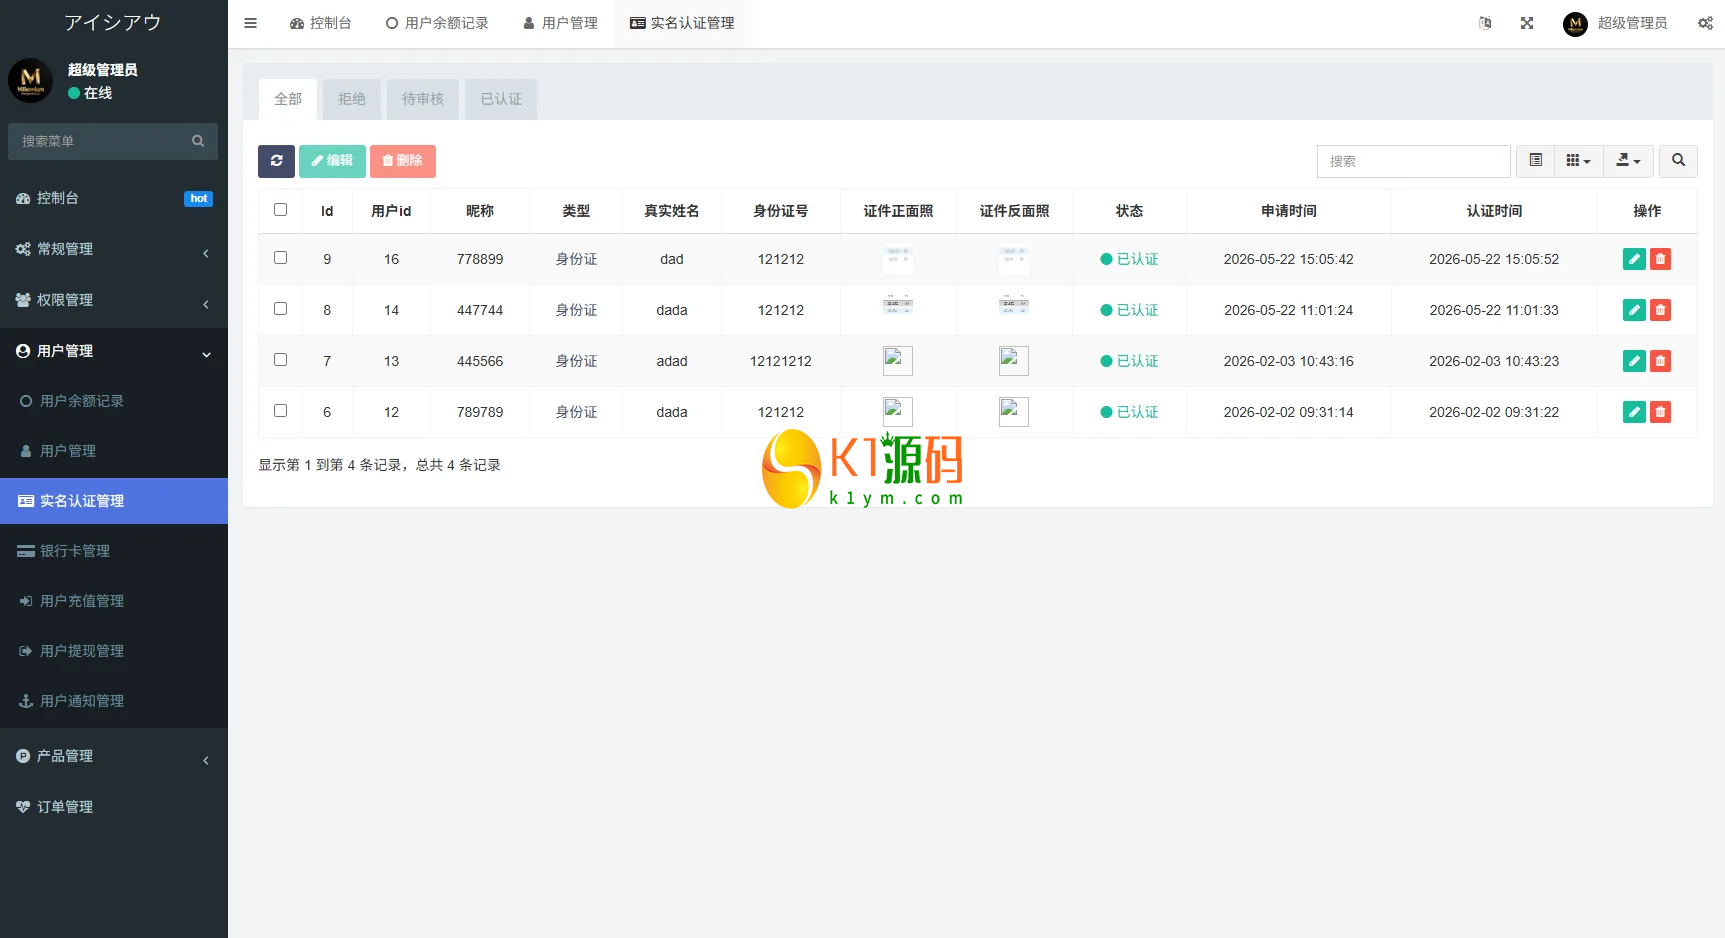This screenshot has height=938, width=1725.
Task: Open 用户管理 submenu item in sidebar
Action: click(114, 451)
